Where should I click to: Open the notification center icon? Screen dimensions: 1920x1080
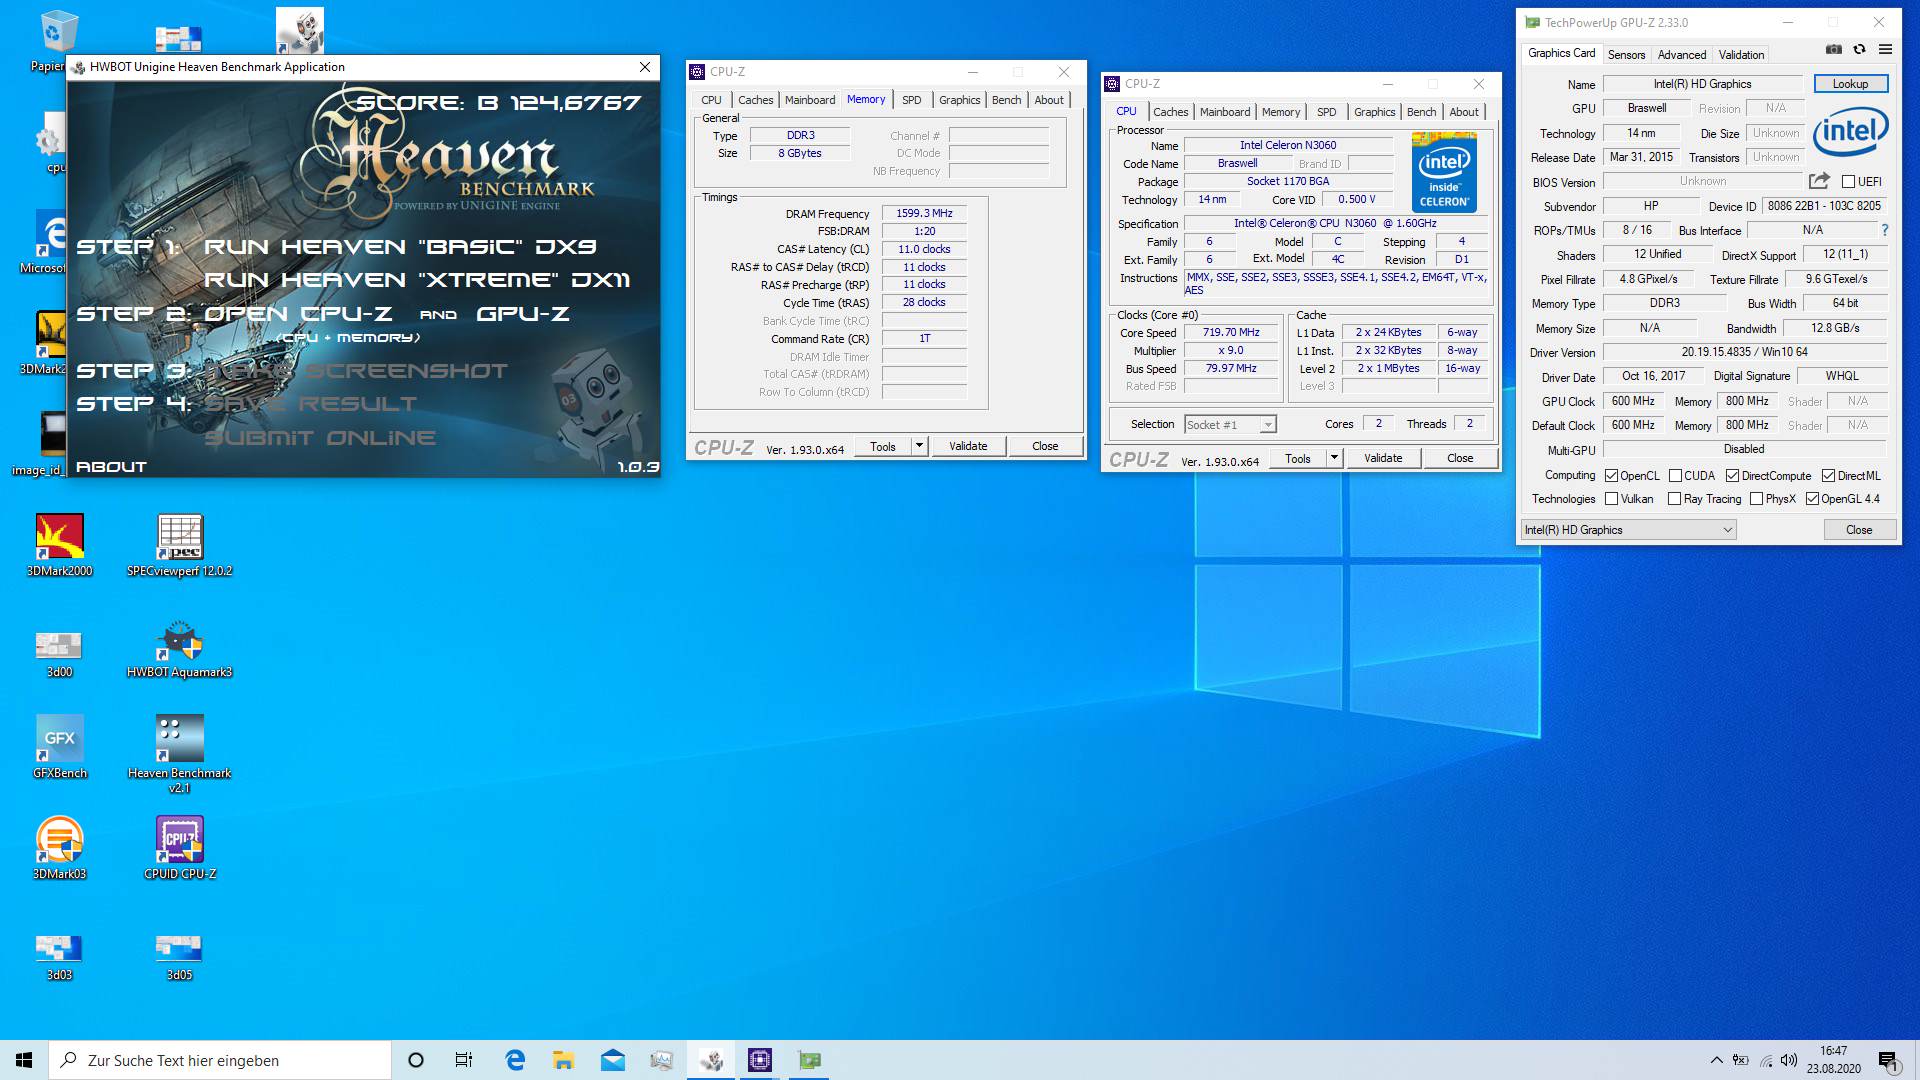(1888, 1060)
